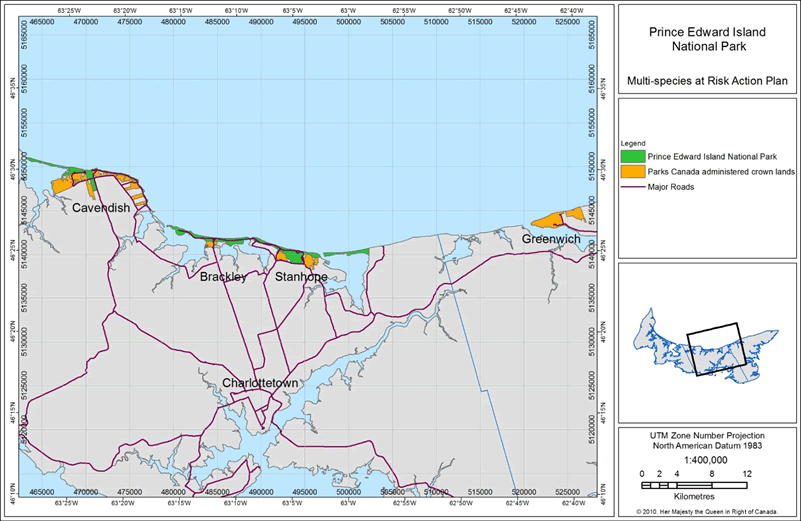Click the orange crown lands legend swatch
Screen dimensions: 801x521
click(x=632, y=171)
